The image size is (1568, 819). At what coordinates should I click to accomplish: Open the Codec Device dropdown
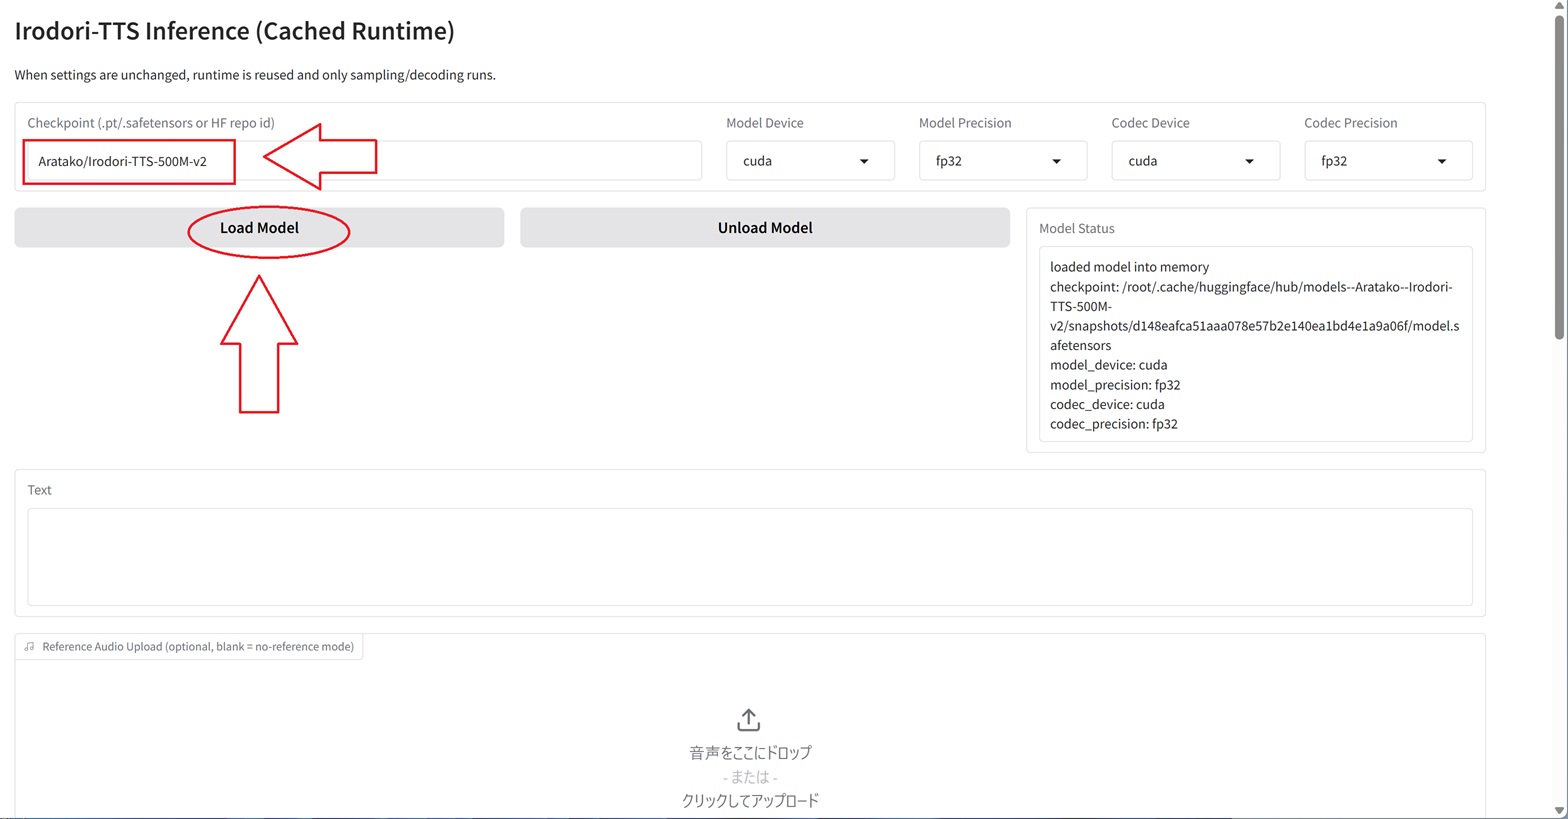click(1195, 161)
